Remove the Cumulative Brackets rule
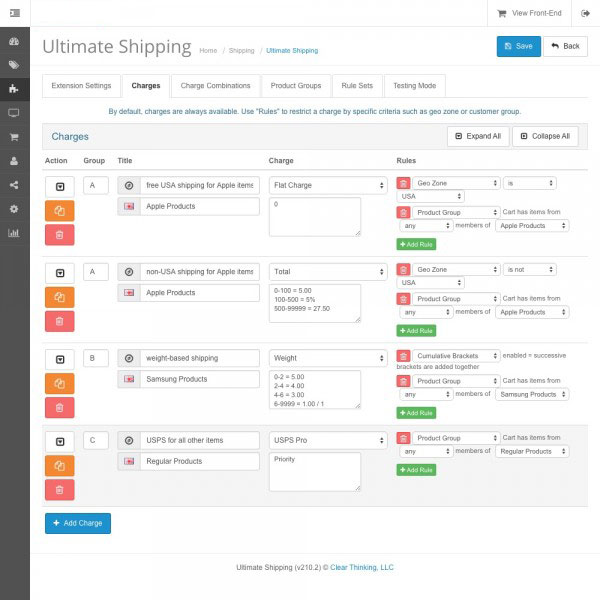The height and width of the screenshot is (600, 600). [x=403, y=356]
